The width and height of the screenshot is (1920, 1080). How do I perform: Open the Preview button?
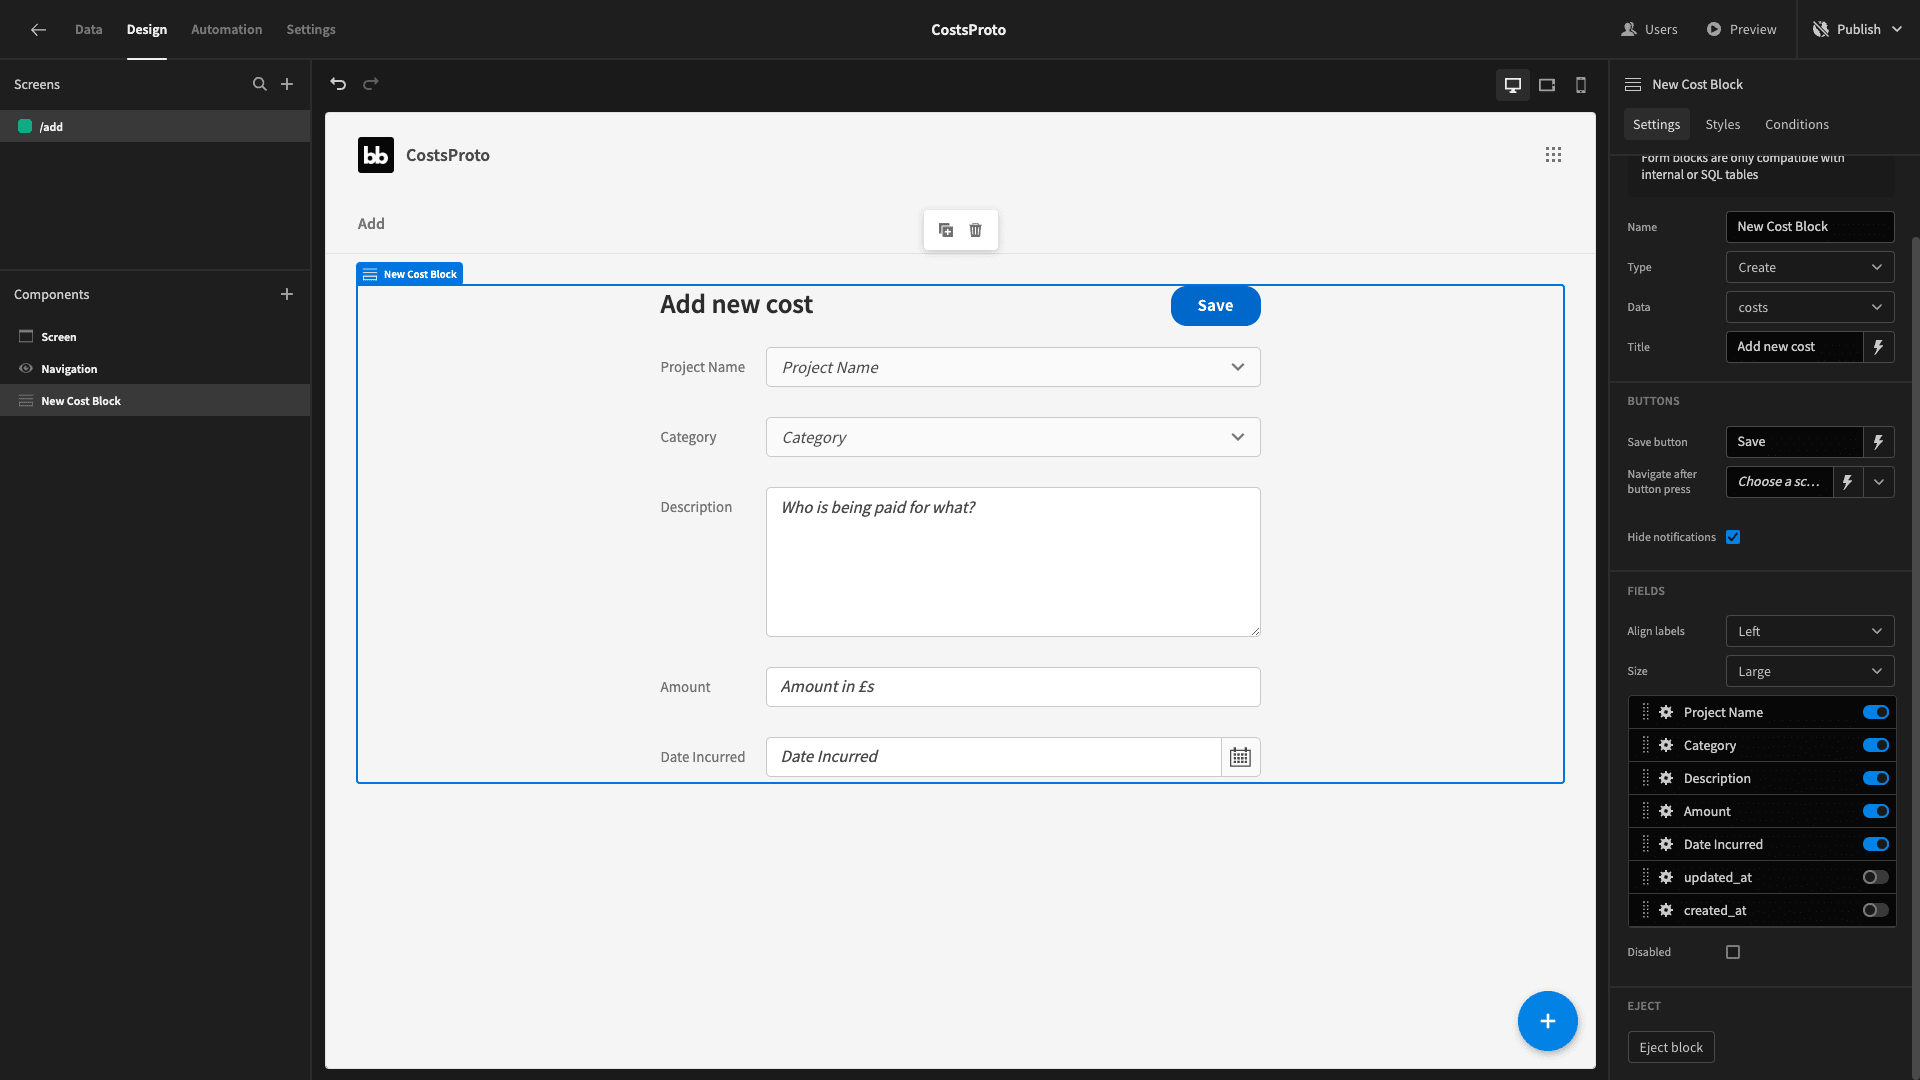click(x=1741, y=30)
